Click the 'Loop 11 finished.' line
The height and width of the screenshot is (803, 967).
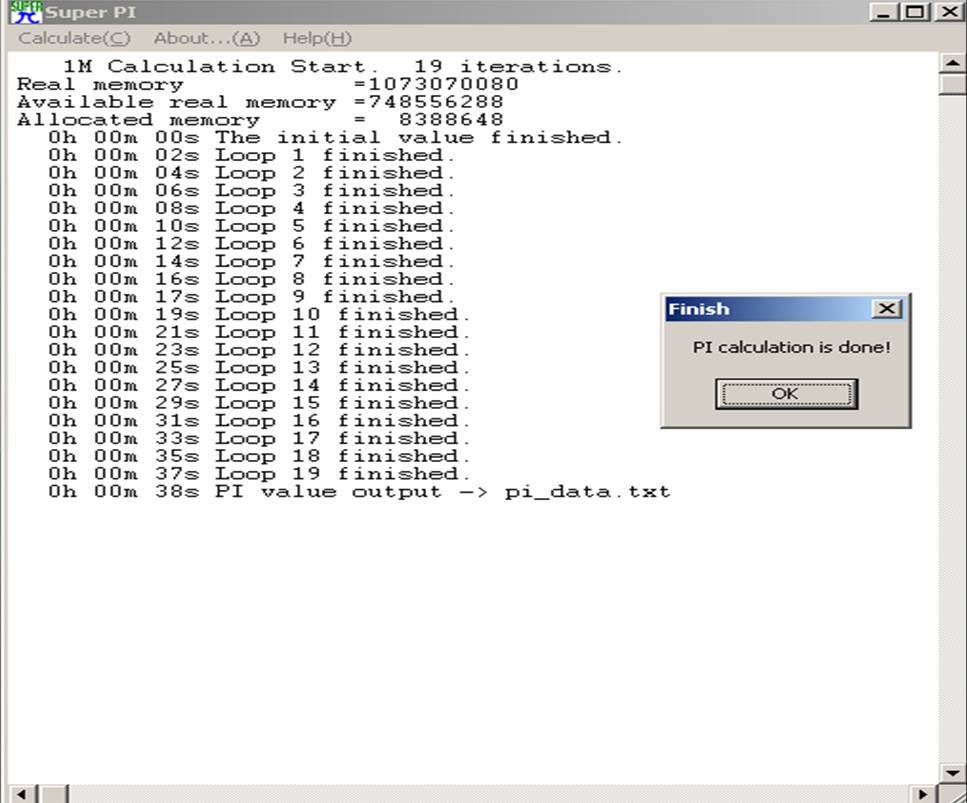tap(260, 332)
